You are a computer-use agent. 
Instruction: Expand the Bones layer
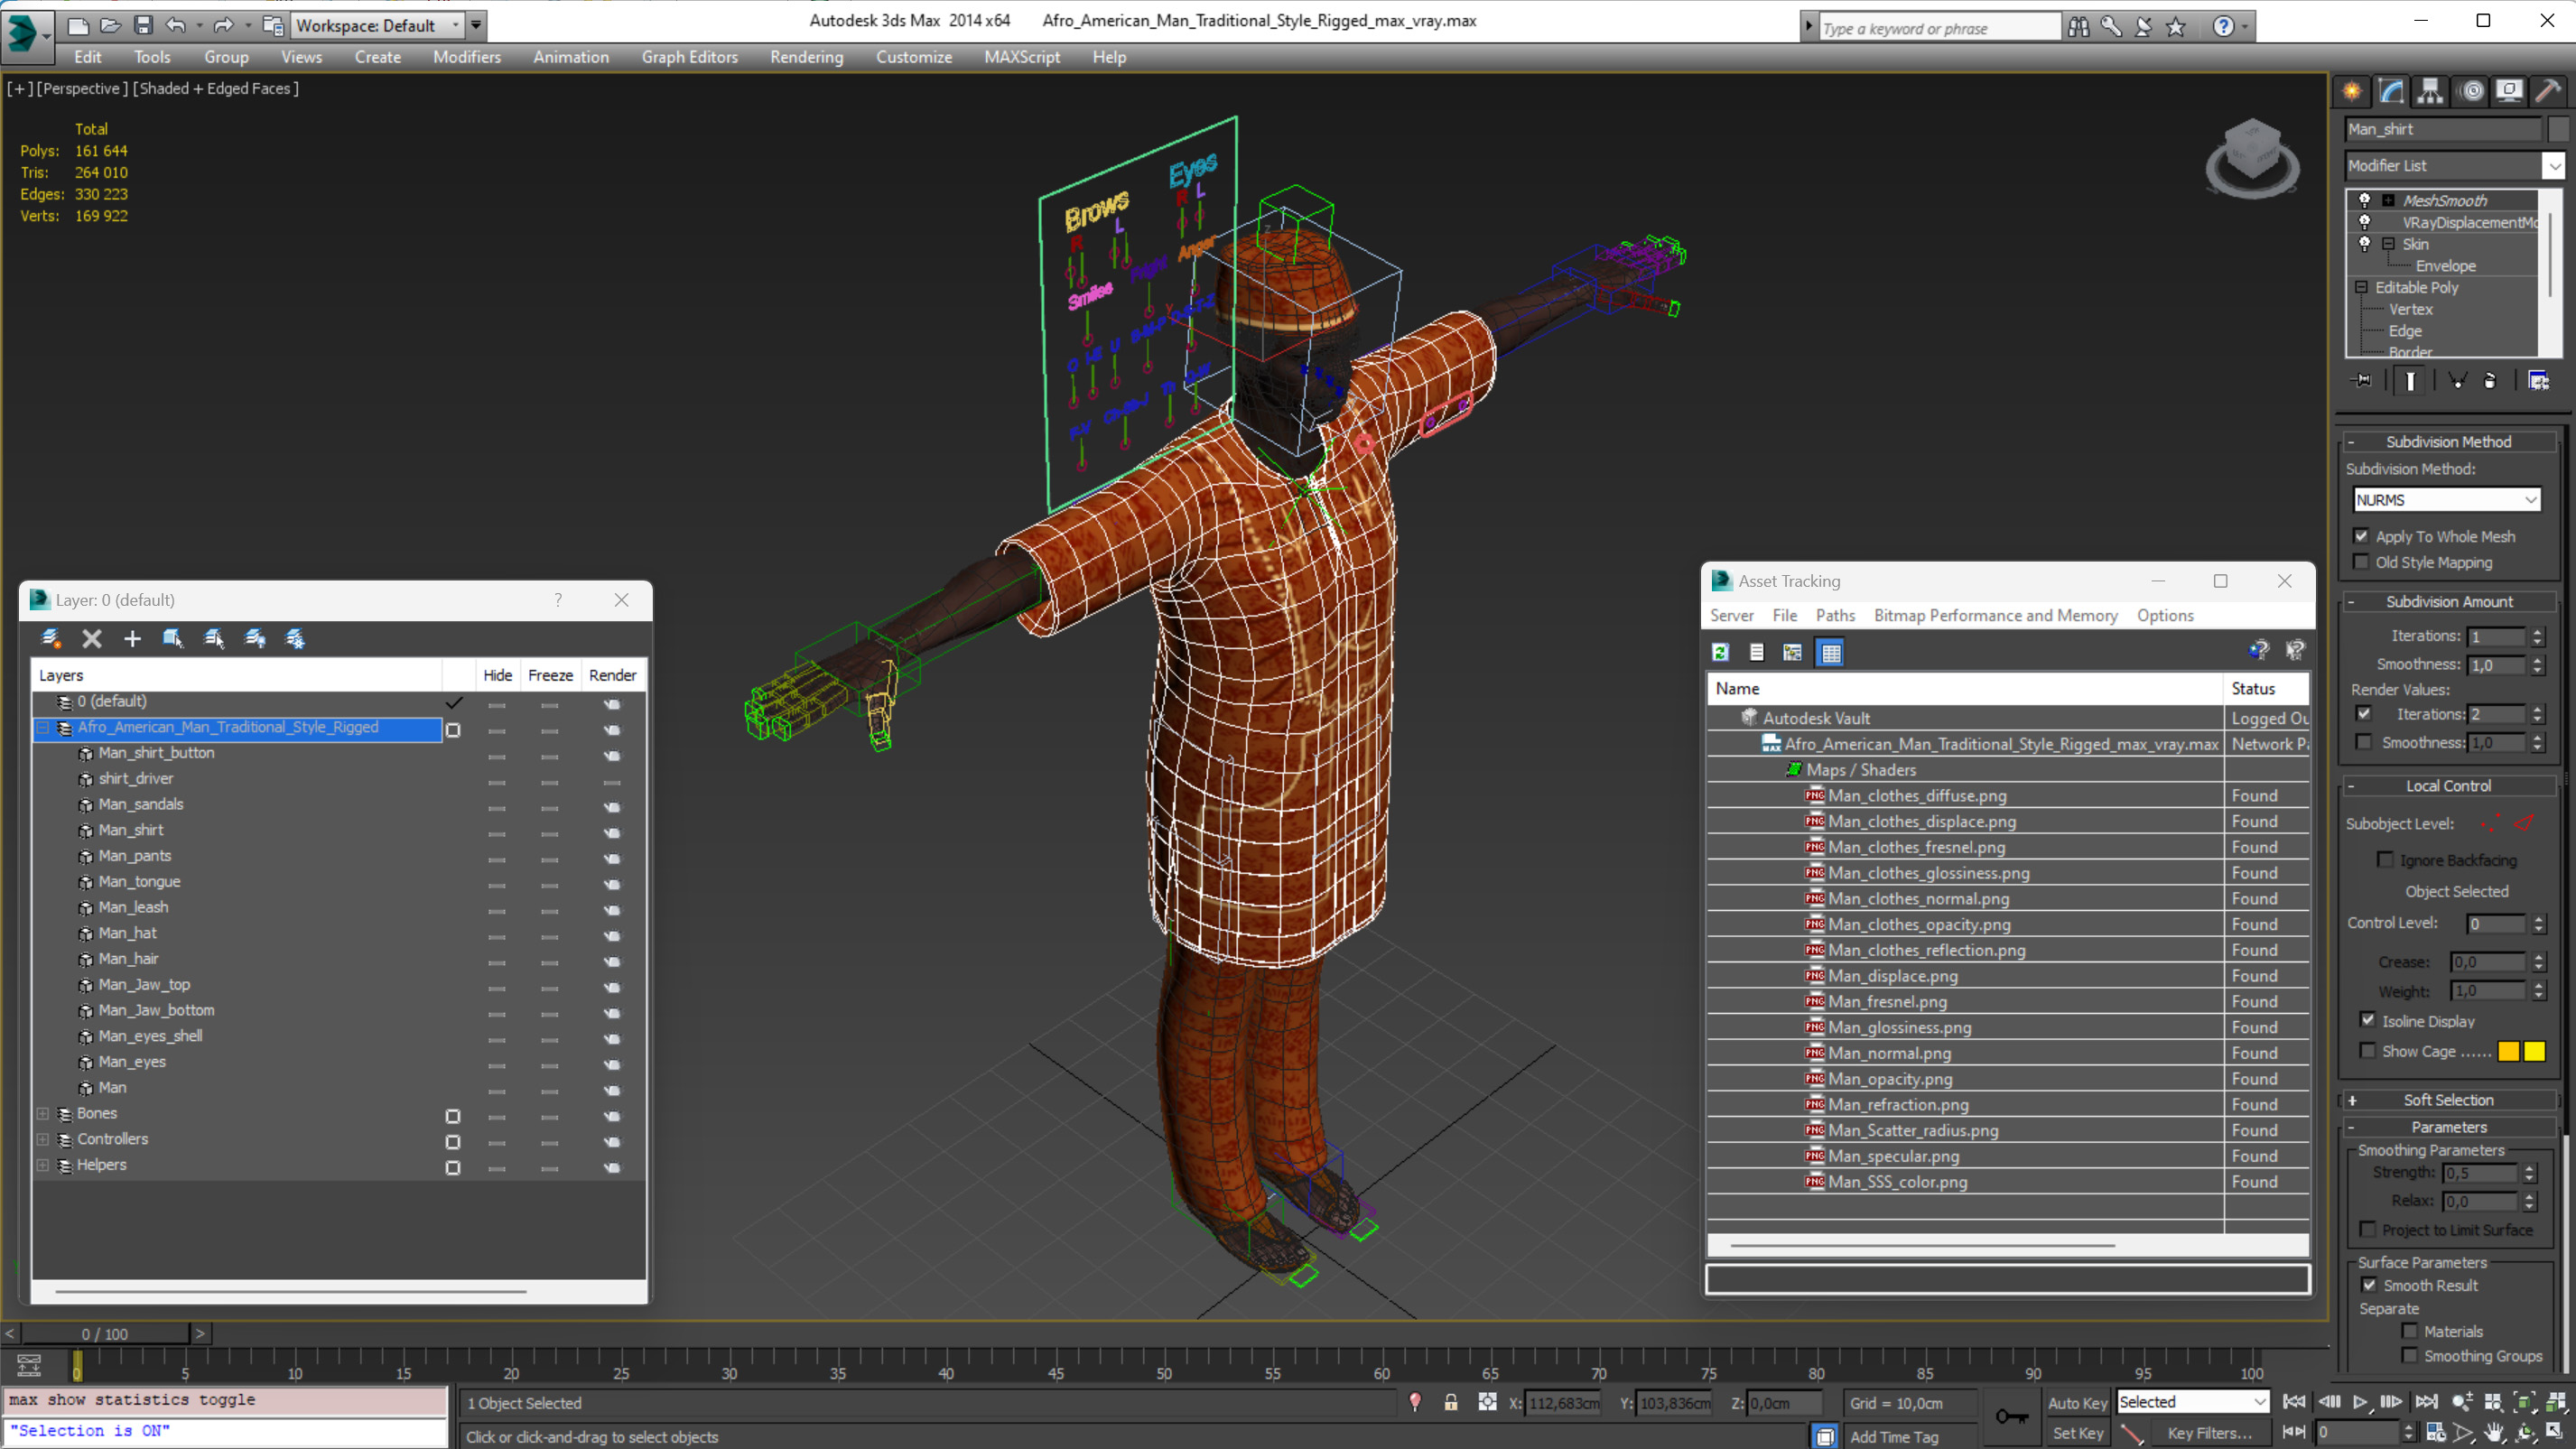[43, 1113]
